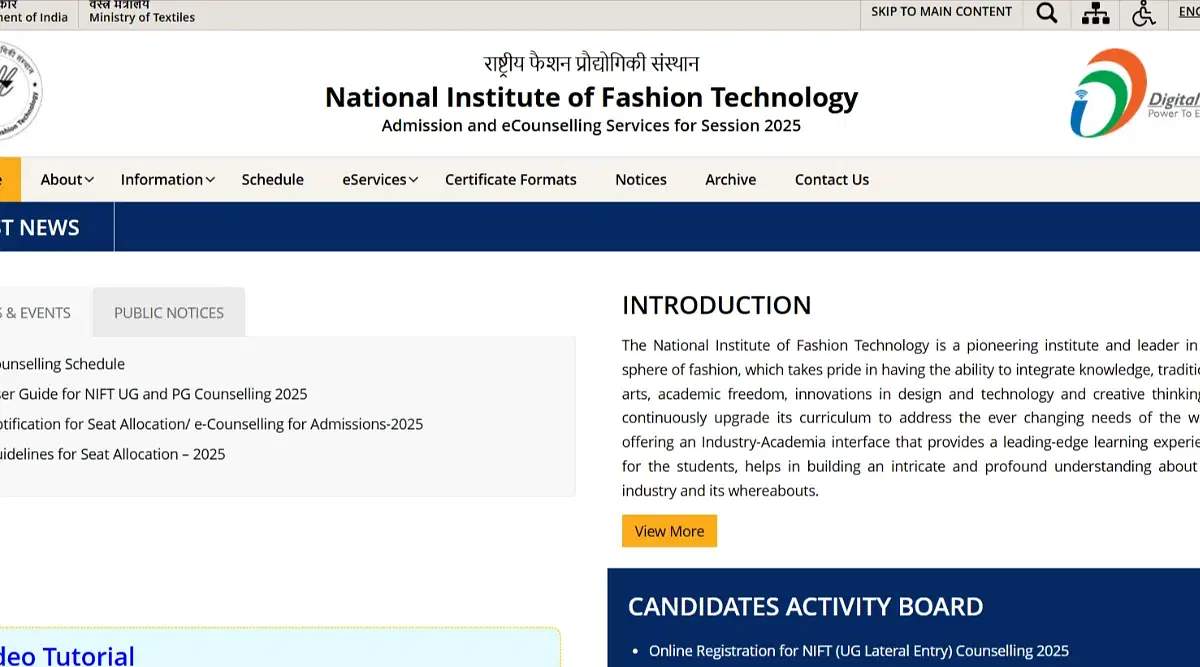1200x667 pixels.
Task: Open the Contact Us menu item
Action: coord(832,180)
